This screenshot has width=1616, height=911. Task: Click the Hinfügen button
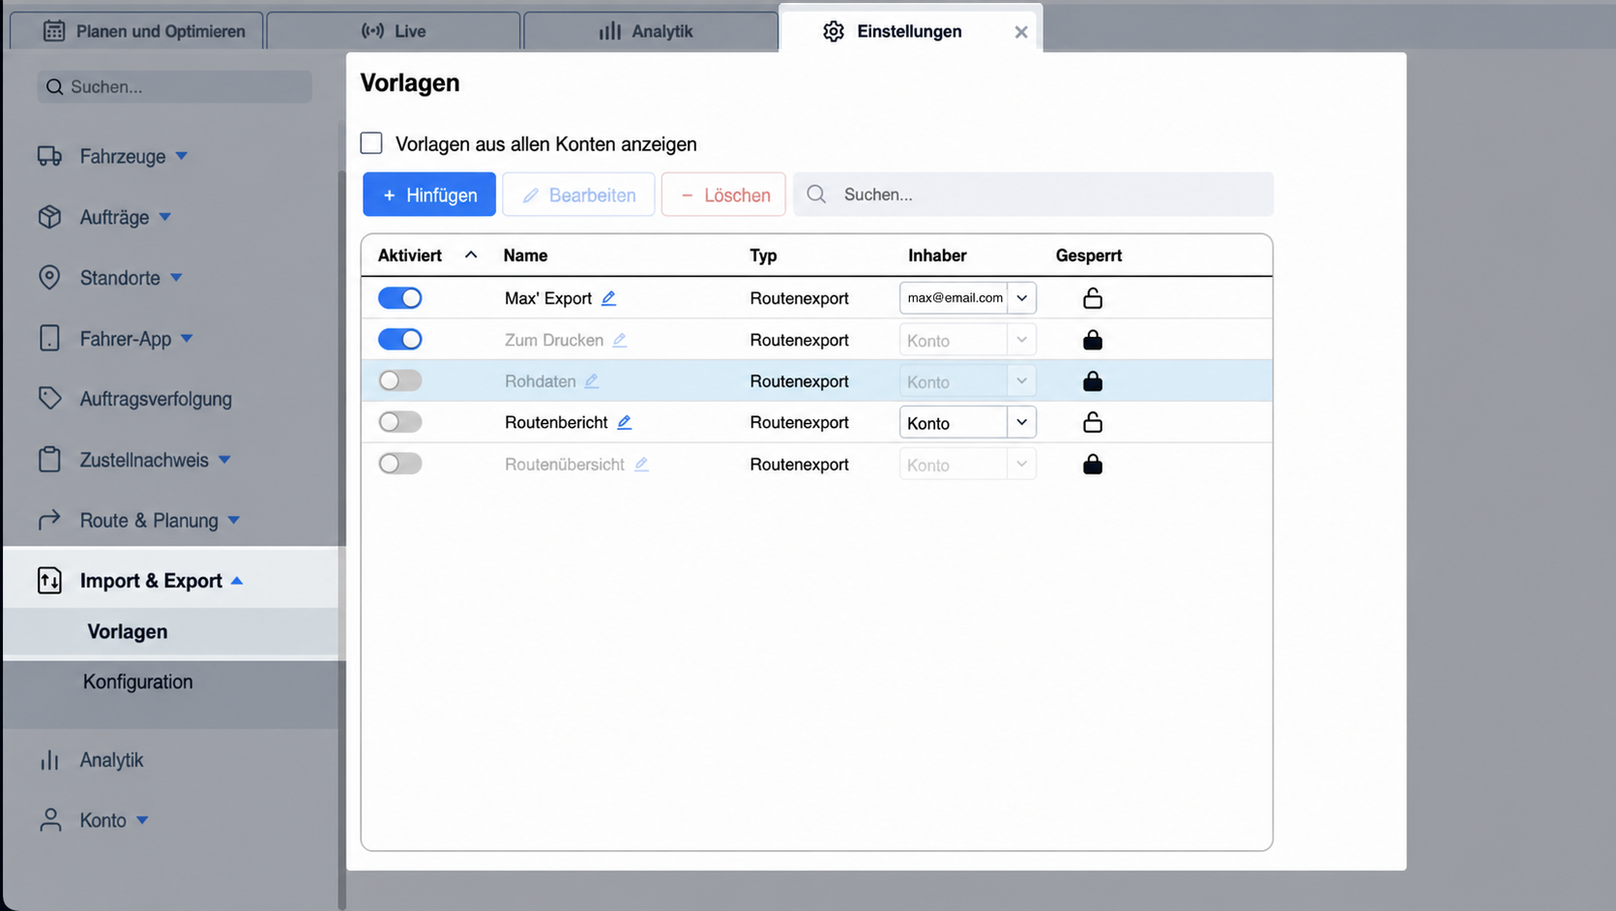pyautogui.click(x=429, y=194)
